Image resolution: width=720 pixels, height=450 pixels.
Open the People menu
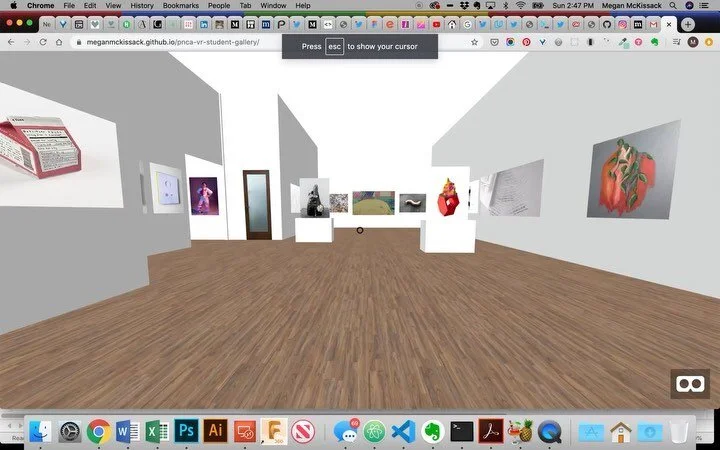219,6
